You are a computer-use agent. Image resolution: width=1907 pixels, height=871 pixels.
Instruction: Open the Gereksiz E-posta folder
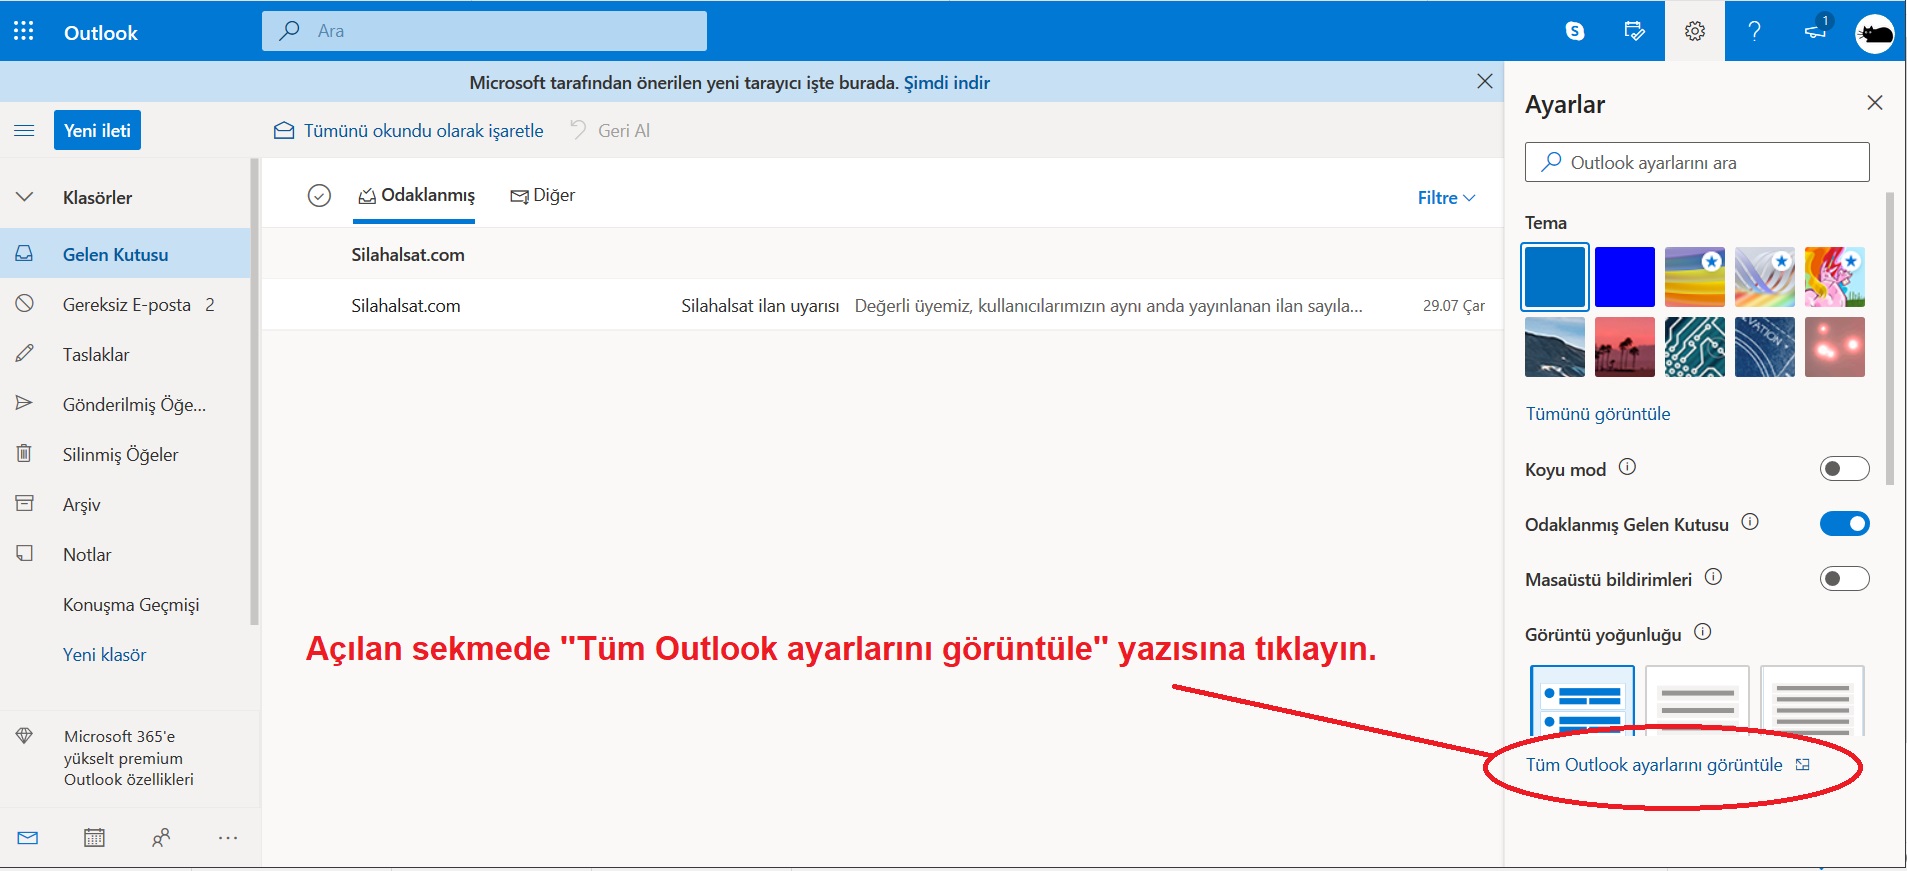point(126,305)
